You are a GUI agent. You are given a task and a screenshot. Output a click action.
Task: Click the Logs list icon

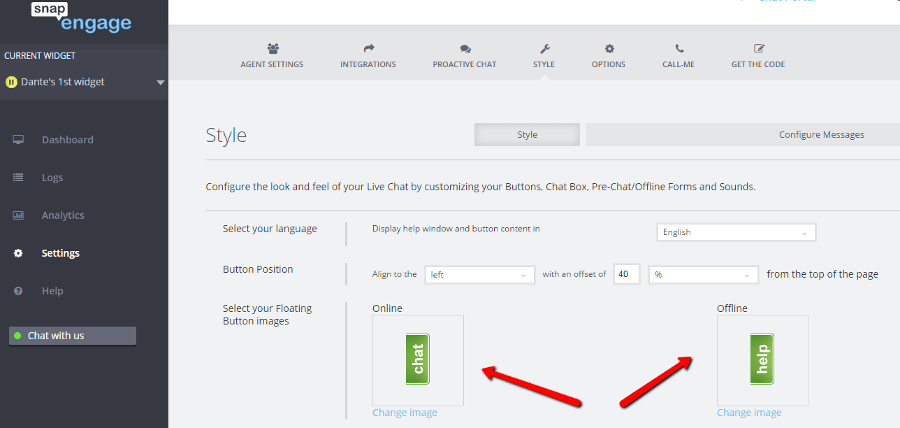point(18,177)
